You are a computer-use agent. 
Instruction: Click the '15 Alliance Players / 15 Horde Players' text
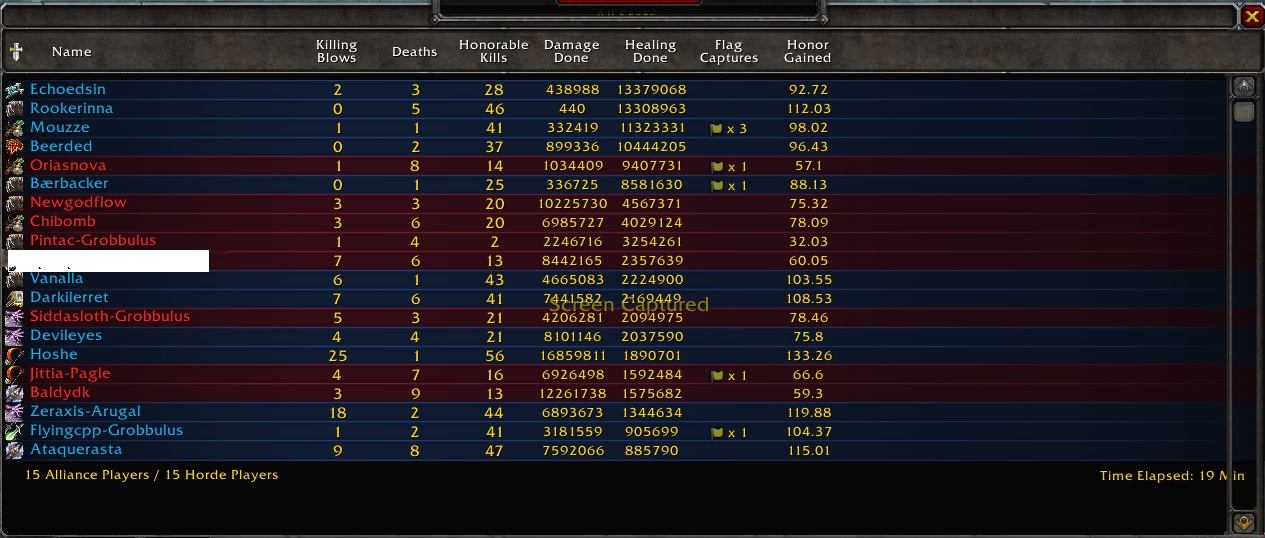[x=152, y=475]
